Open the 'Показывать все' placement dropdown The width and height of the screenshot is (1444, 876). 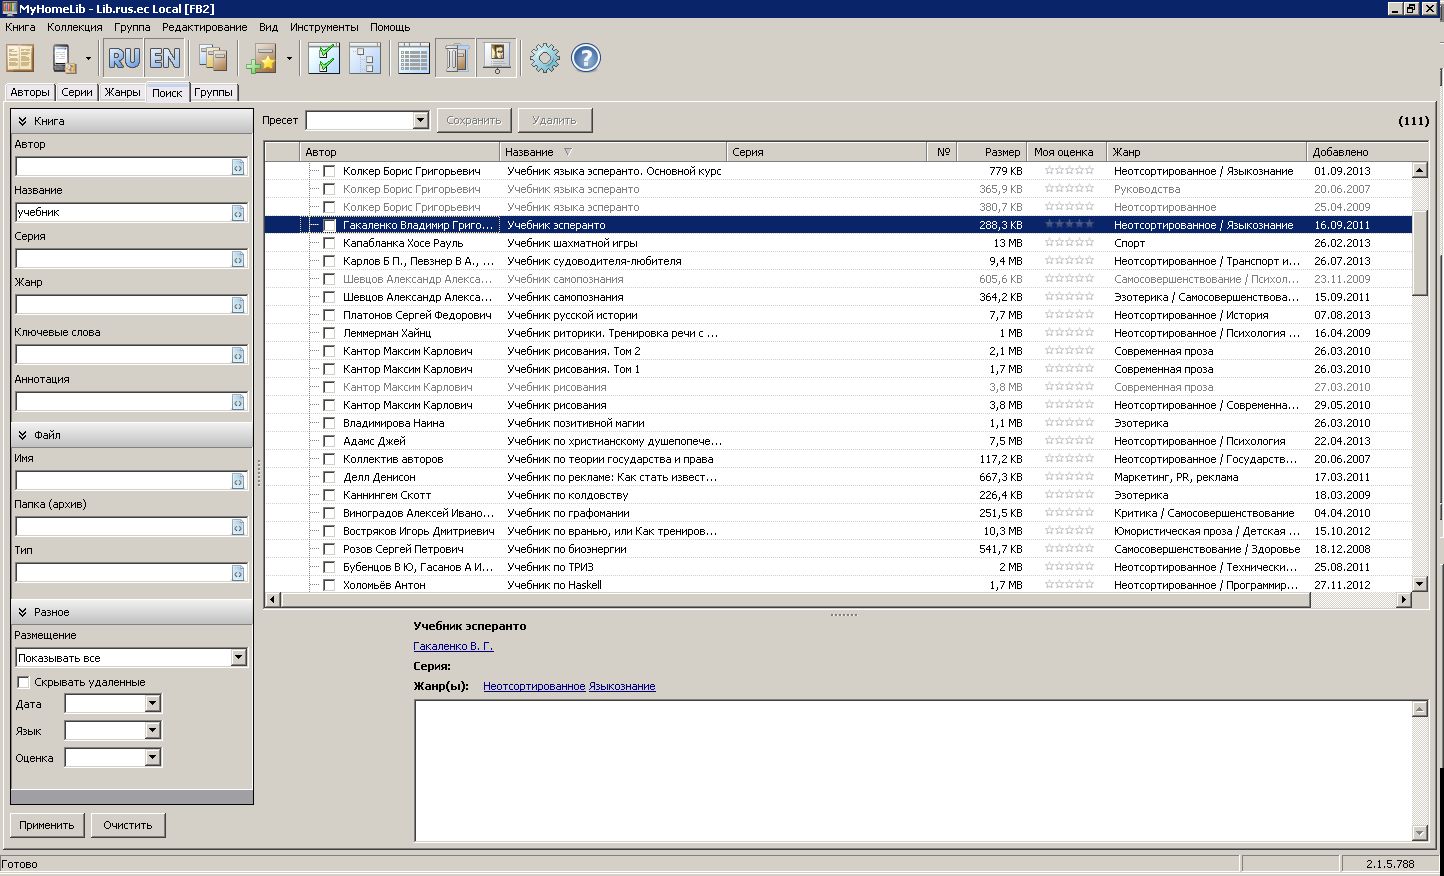click(x=238, y=658)
